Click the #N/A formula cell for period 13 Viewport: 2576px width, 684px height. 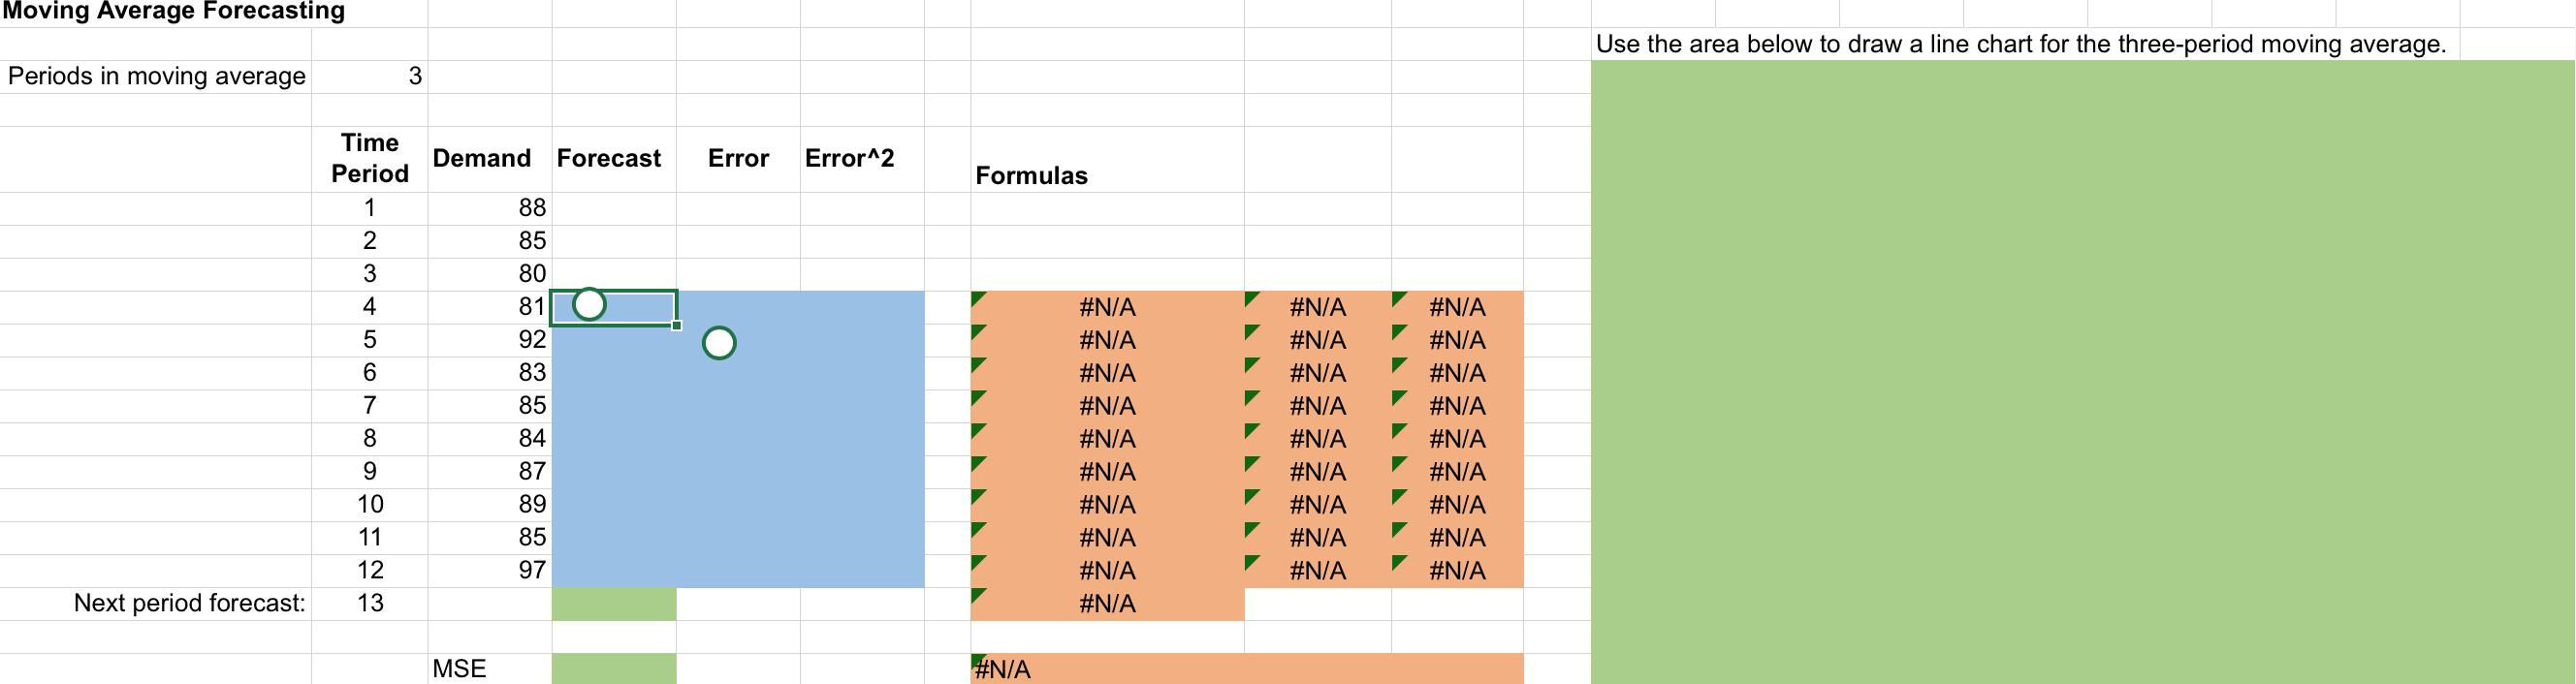pos(1107,604)
